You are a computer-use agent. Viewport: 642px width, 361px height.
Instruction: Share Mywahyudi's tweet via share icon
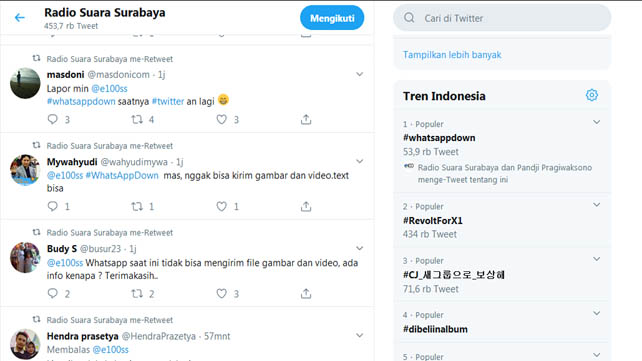pos(306,206)
